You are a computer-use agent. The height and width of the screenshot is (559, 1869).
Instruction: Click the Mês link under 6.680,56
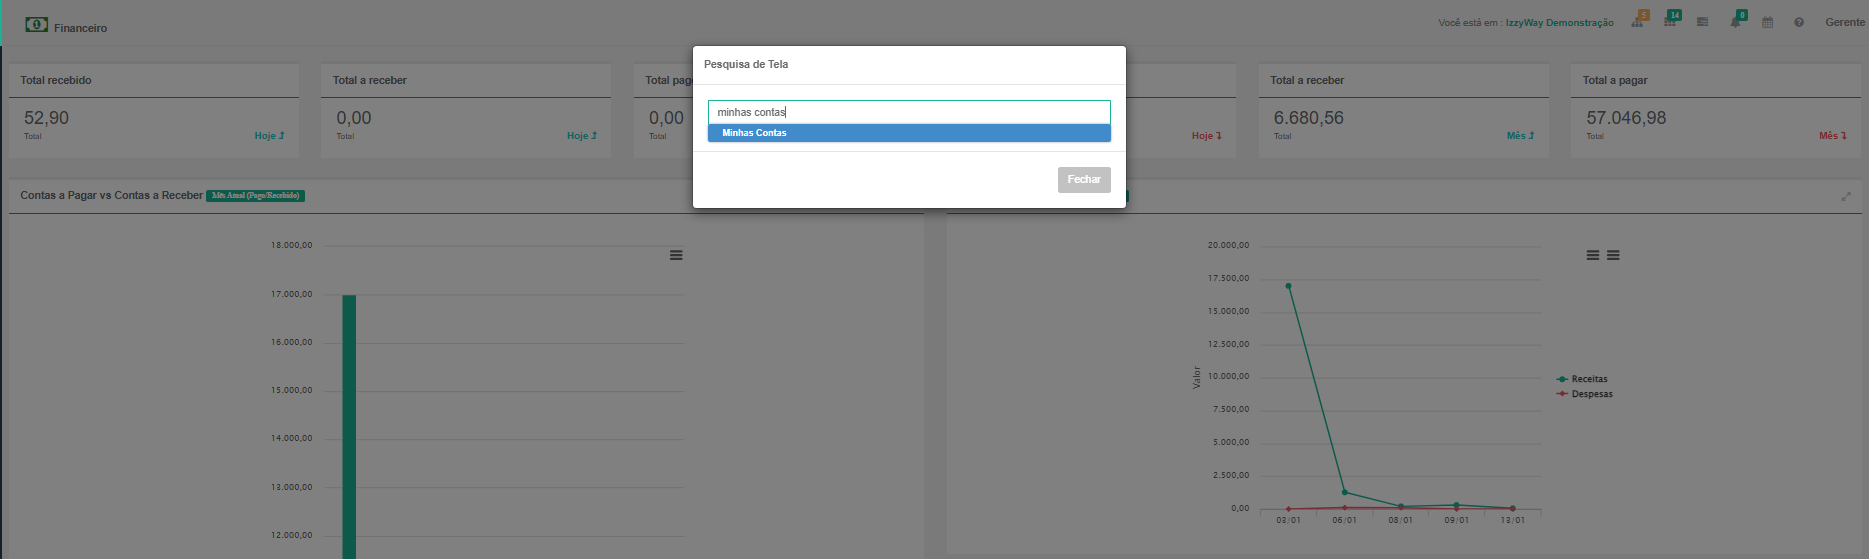point(1520,136)
